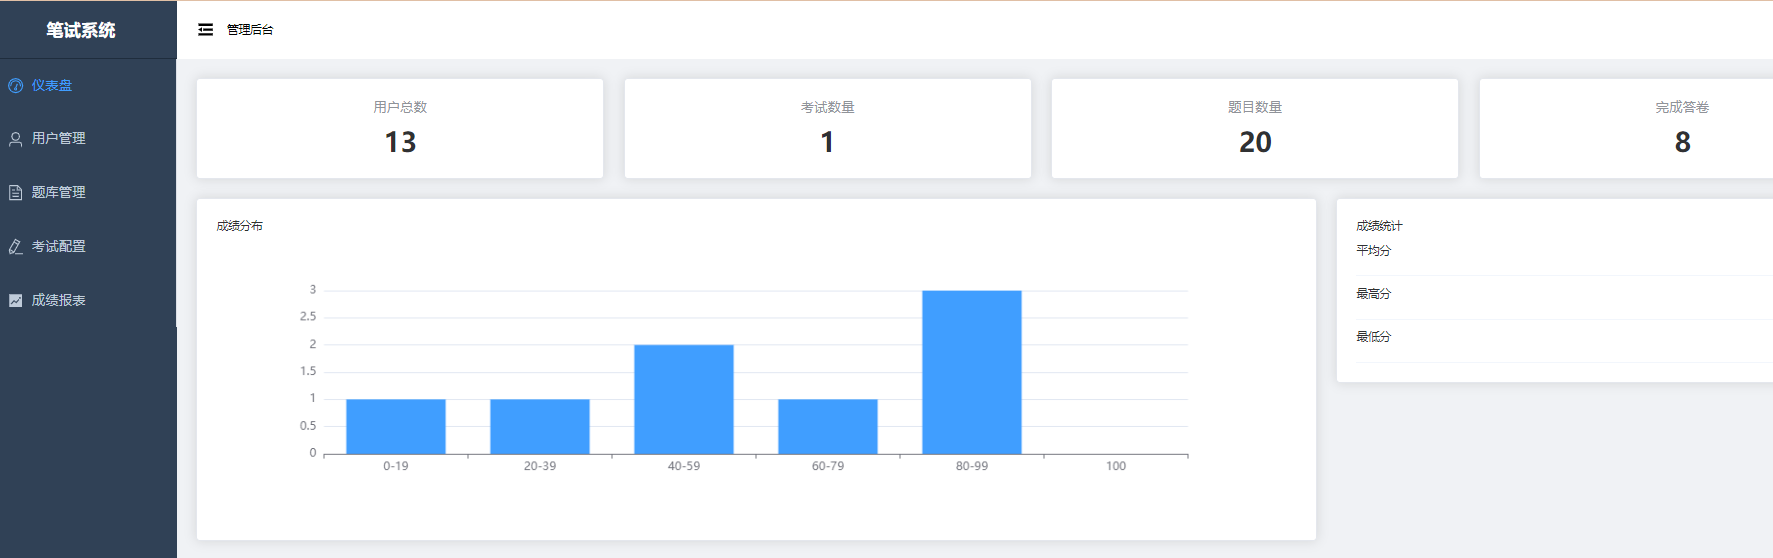This screenshot has width=1773, height=558.
Task: Click the 60-79 score range bar
Action: [828, 427]
